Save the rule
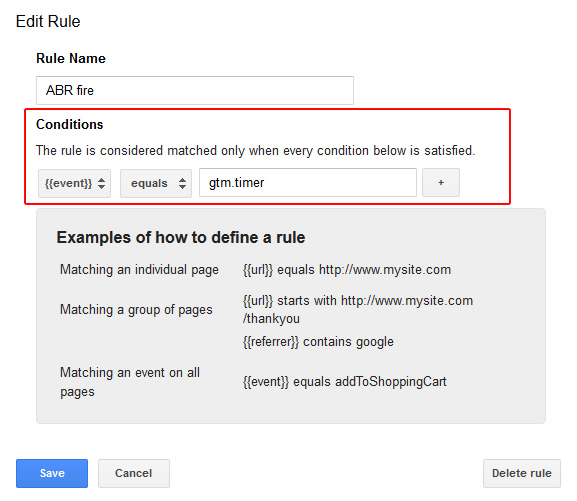This screenshot has width=577, height=501. tap(52, 473)
